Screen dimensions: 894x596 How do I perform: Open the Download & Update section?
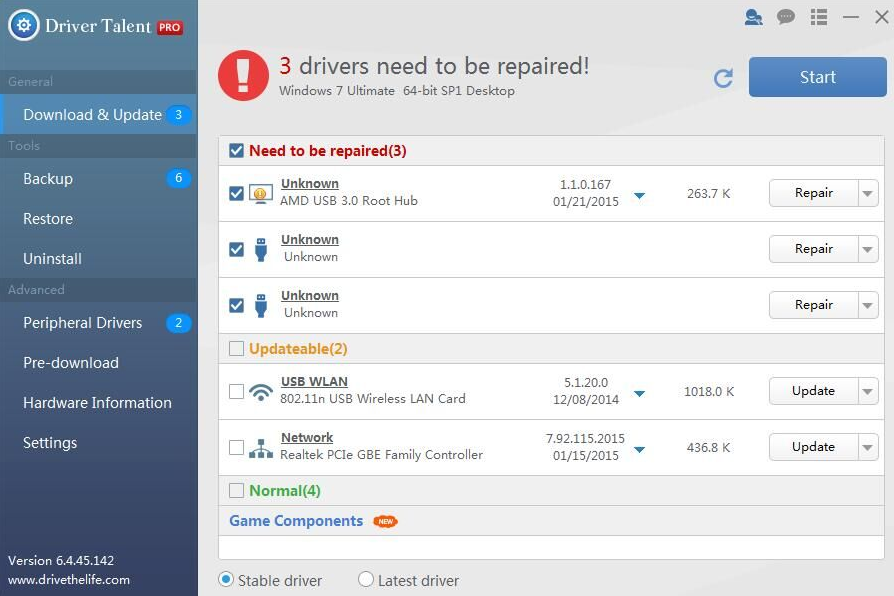coord(99,115)
